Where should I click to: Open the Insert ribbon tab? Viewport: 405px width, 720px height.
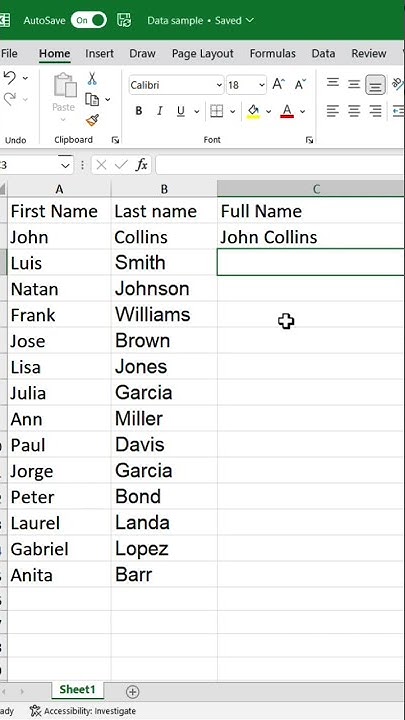99,53
